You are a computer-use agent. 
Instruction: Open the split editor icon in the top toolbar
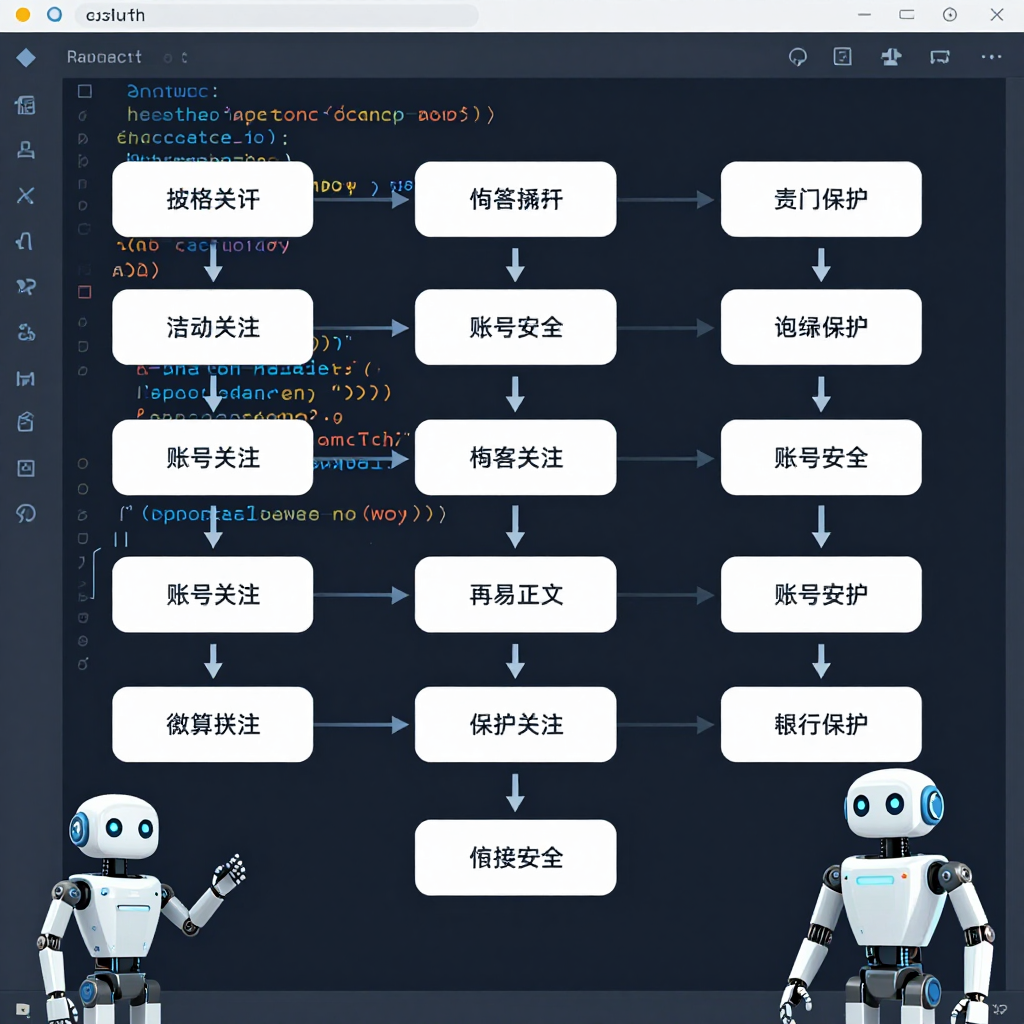(x=842, y=57)
